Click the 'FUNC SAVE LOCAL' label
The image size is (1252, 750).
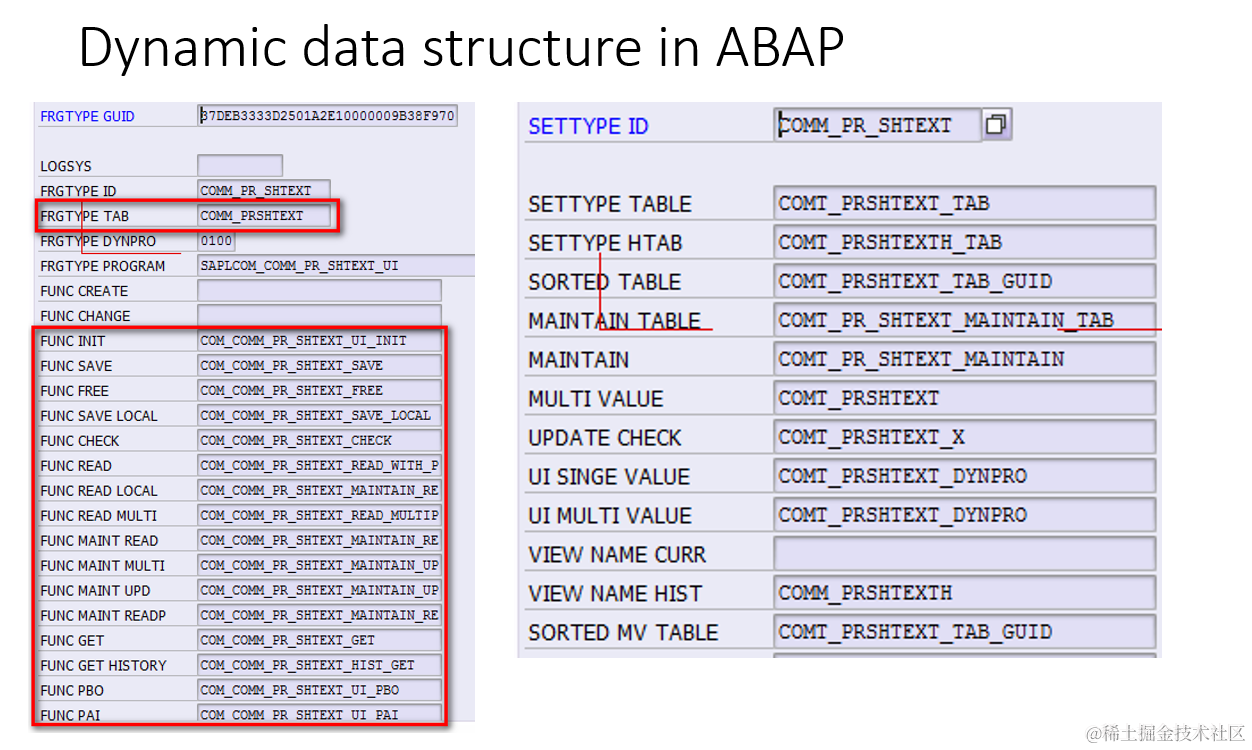(x=99, y=416)
